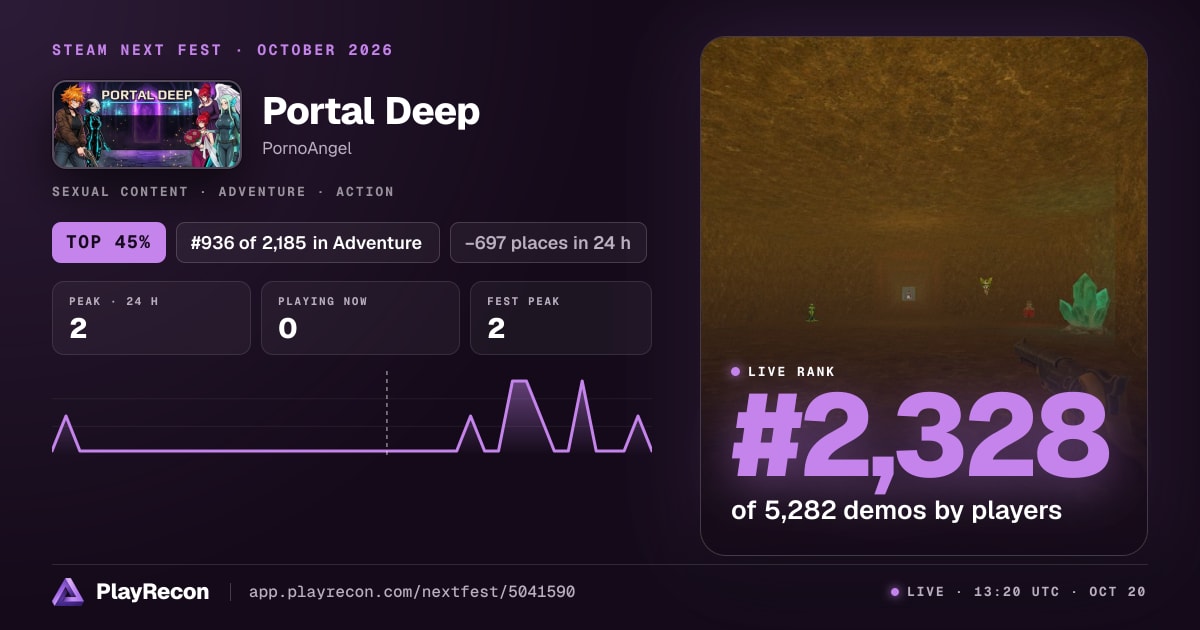This screenshot has height=630, width=1200.
Task: Click the PlayRecon brand name
Action: click(152, 592)
